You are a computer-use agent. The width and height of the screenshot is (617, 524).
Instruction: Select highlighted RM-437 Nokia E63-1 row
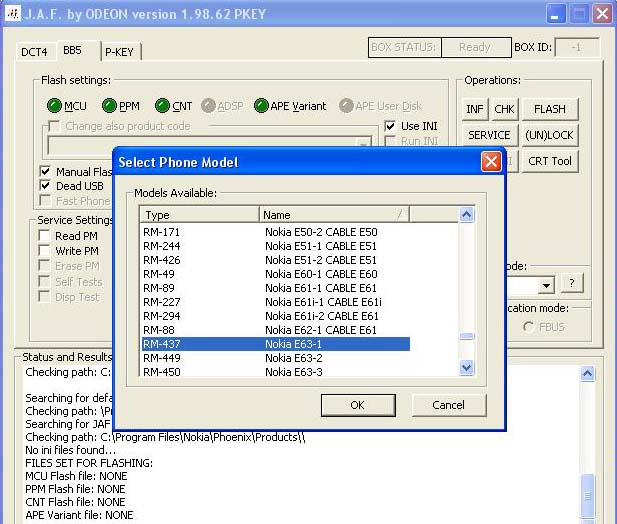coord(275,344)
